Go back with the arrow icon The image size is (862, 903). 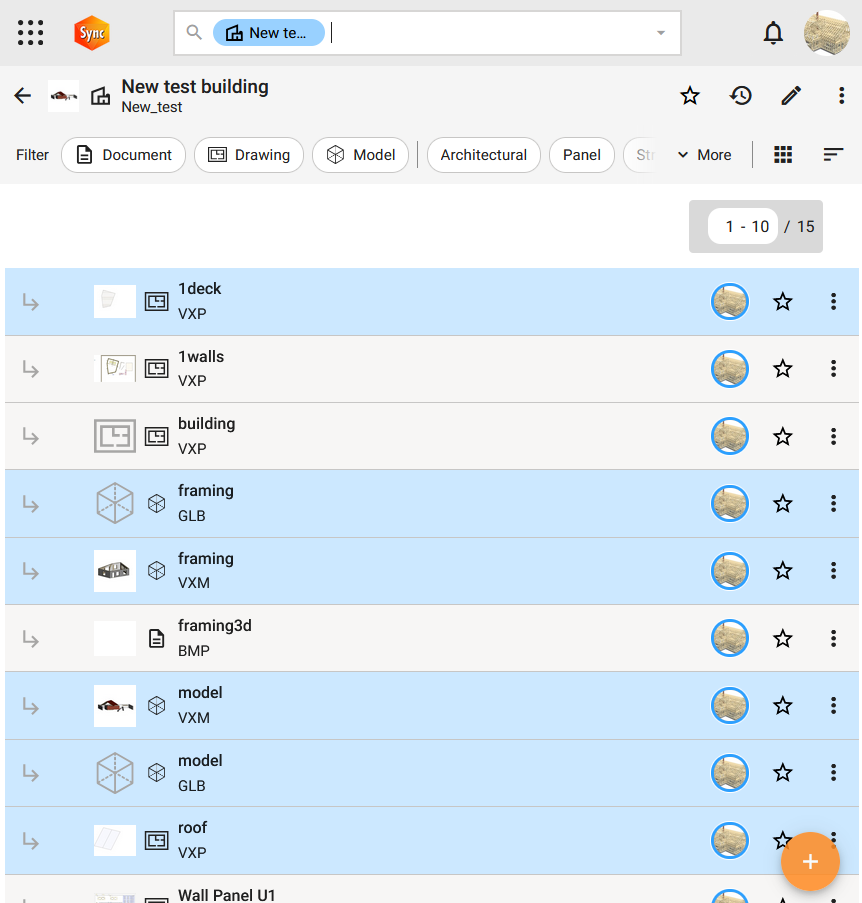click(x=23, y=96)
